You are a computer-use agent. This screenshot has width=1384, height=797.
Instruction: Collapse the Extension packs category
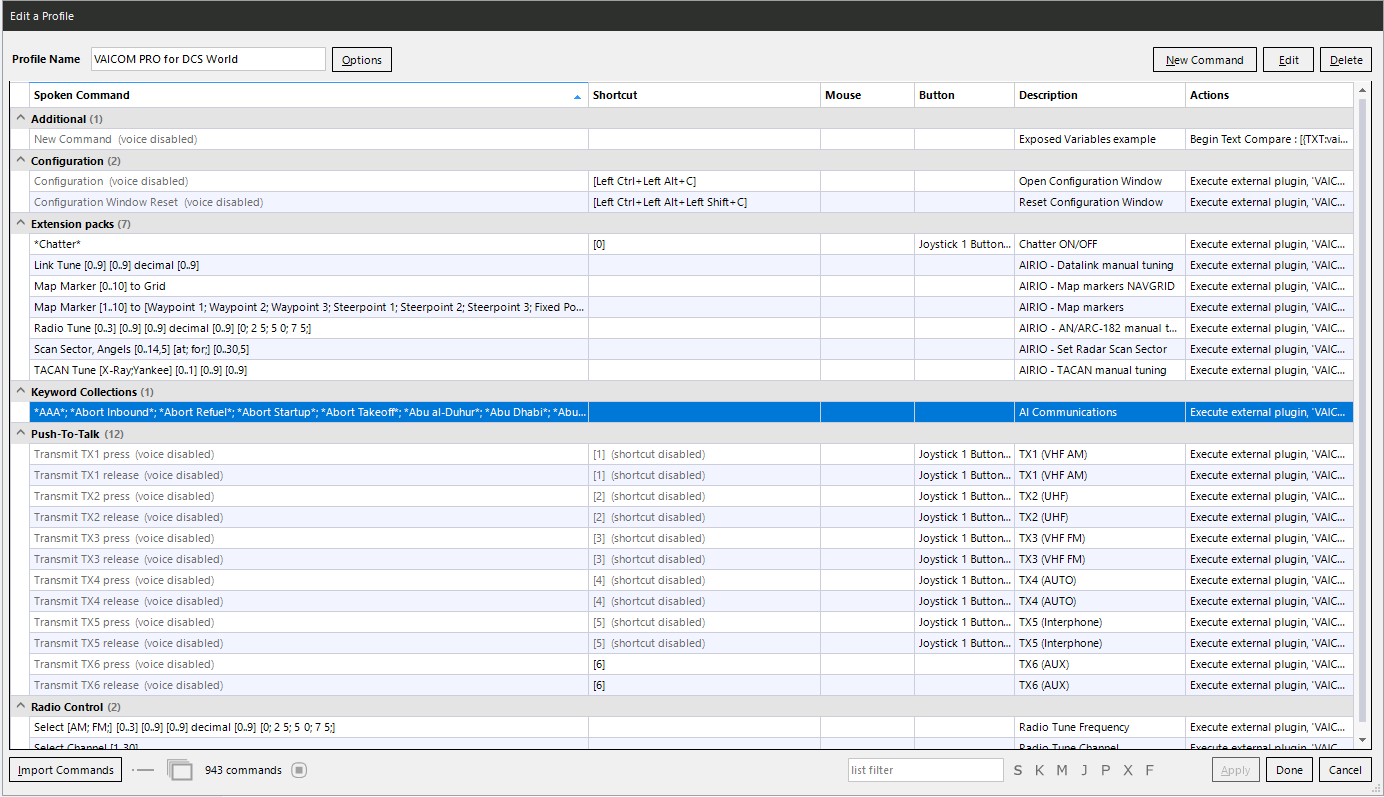click(20, 224)
